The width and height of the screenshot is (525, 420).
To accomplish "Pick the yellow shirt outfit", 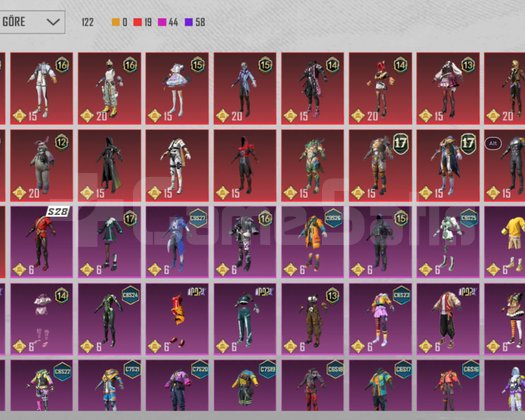I will coord(505,242).
